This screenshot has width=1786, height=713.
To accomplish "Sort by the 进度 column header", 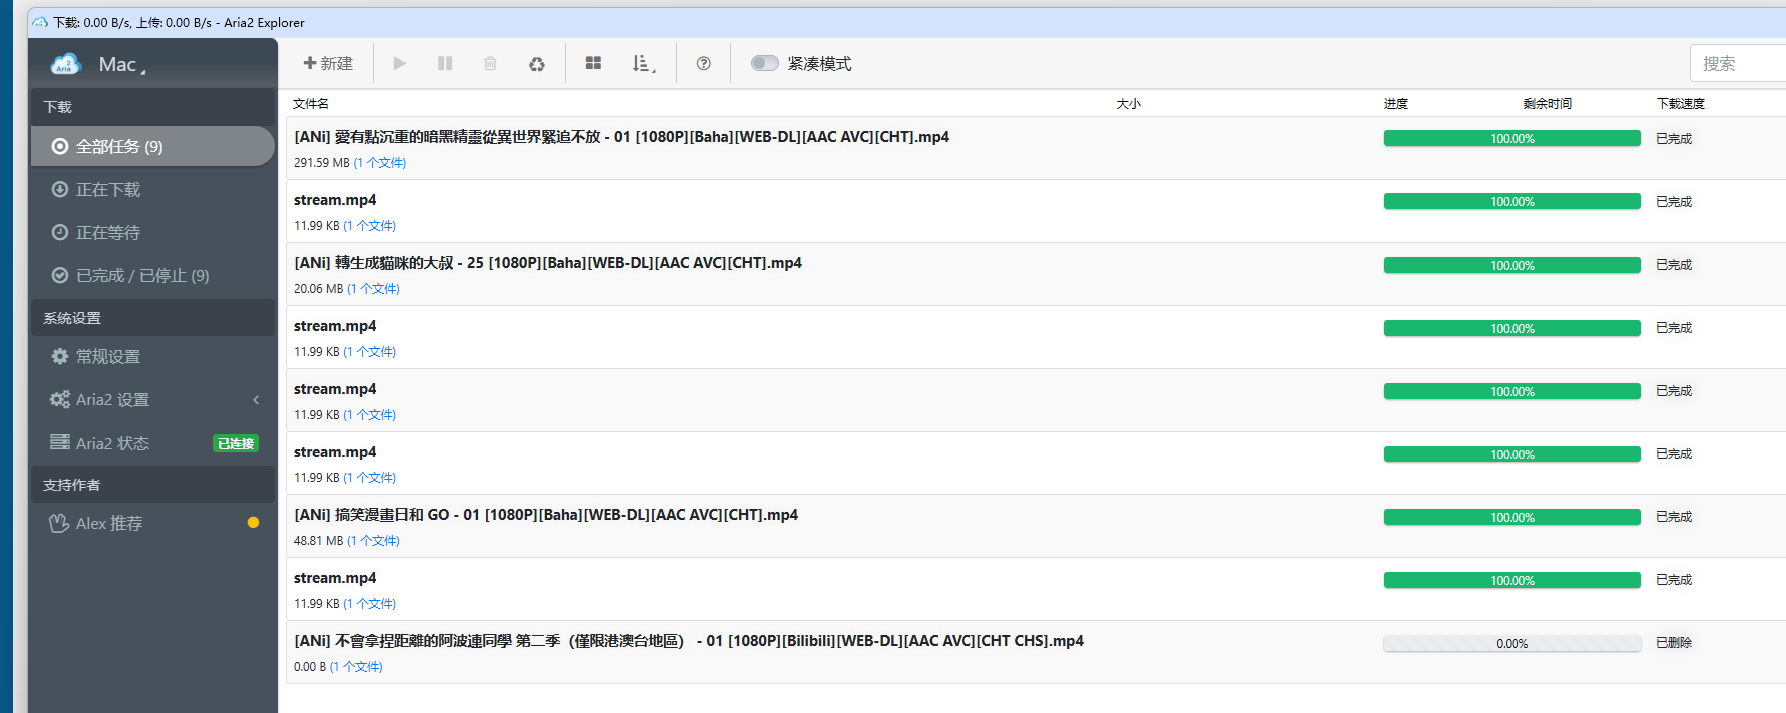I will pos(1396,103).
